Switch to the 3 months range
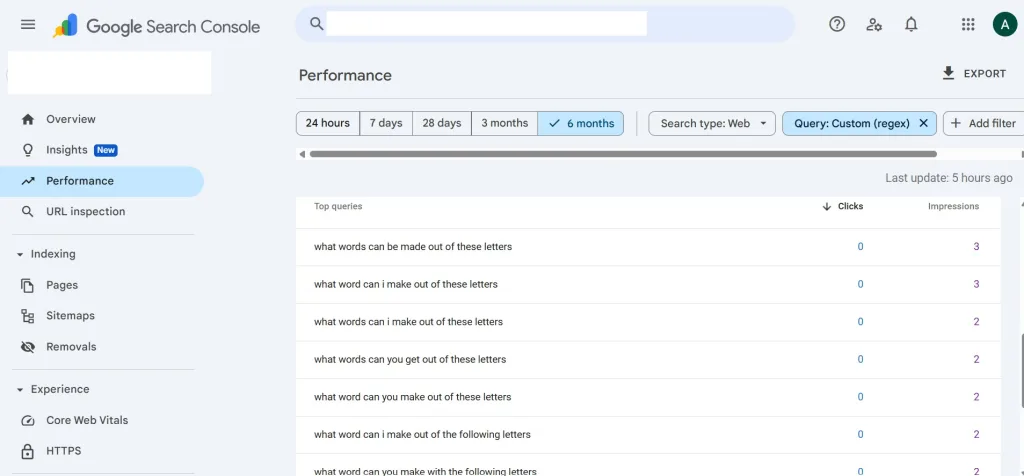 [x=504, y=123]
